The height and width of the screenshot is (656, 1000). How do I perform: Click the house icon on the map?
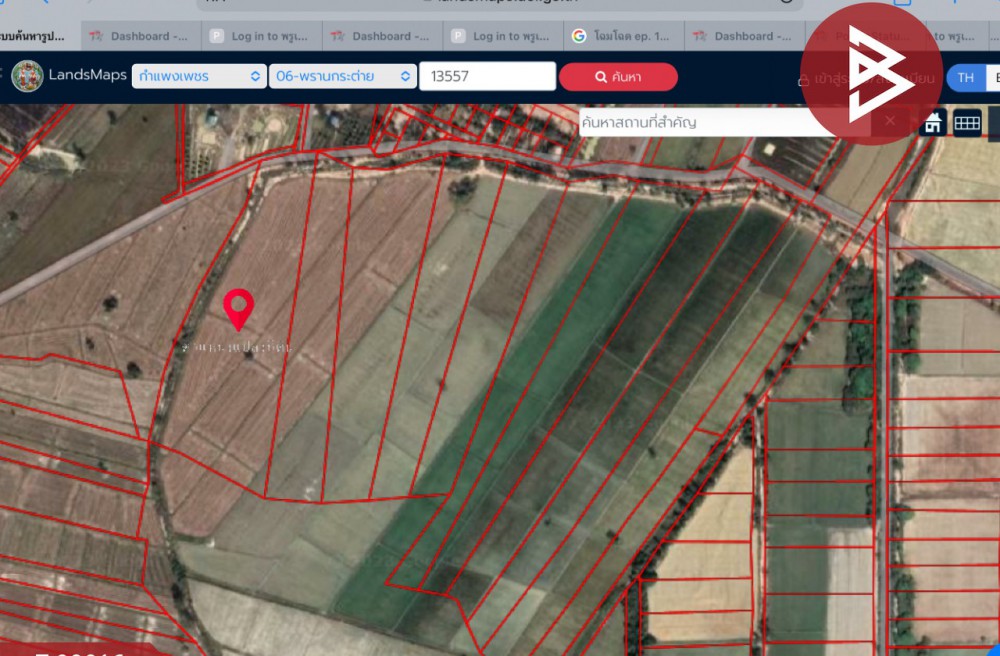[932, 122]
